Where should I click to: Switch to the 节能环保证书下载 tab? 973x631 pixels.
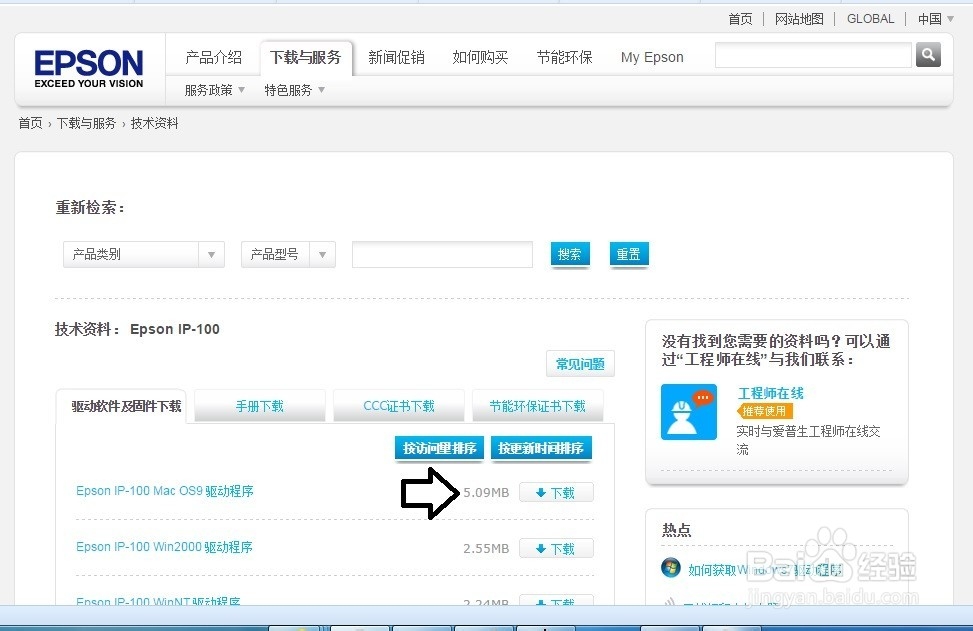537,406
